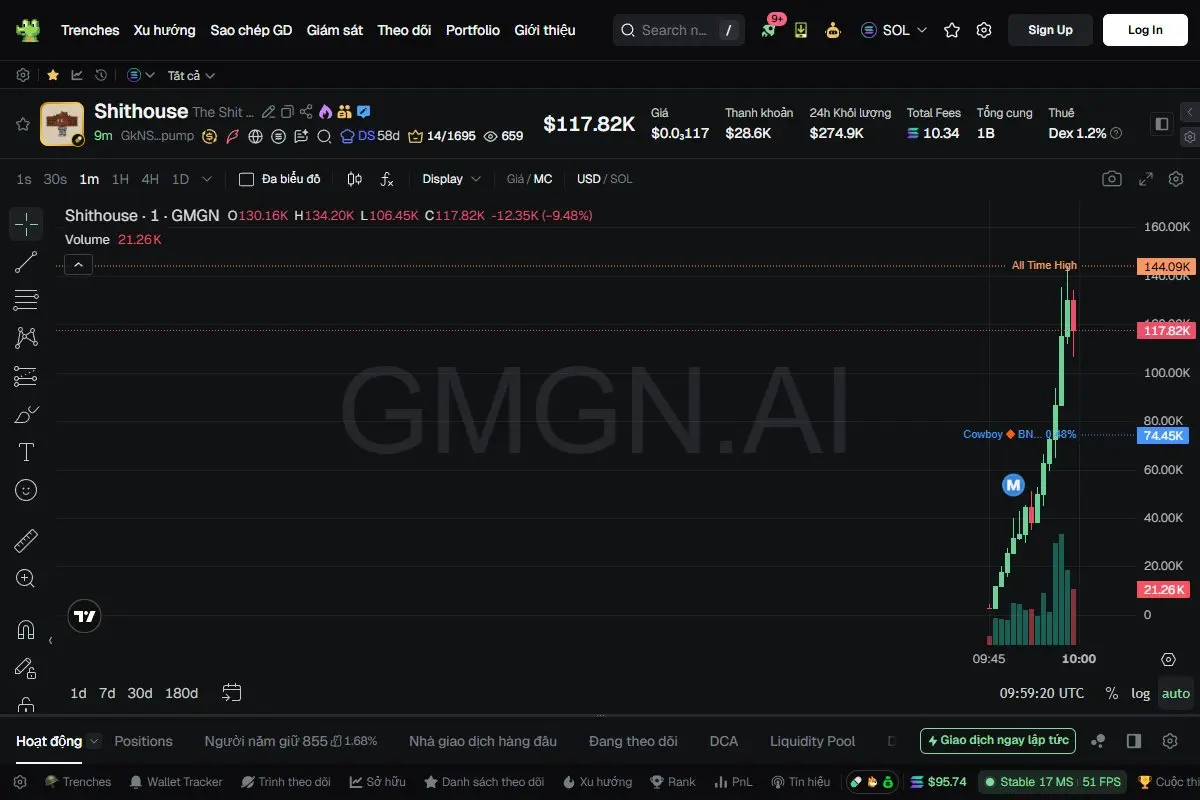Toggle the bottom panel layout icon
1200x800 pixels.
pyautogui.click(x=1134, y=741)
